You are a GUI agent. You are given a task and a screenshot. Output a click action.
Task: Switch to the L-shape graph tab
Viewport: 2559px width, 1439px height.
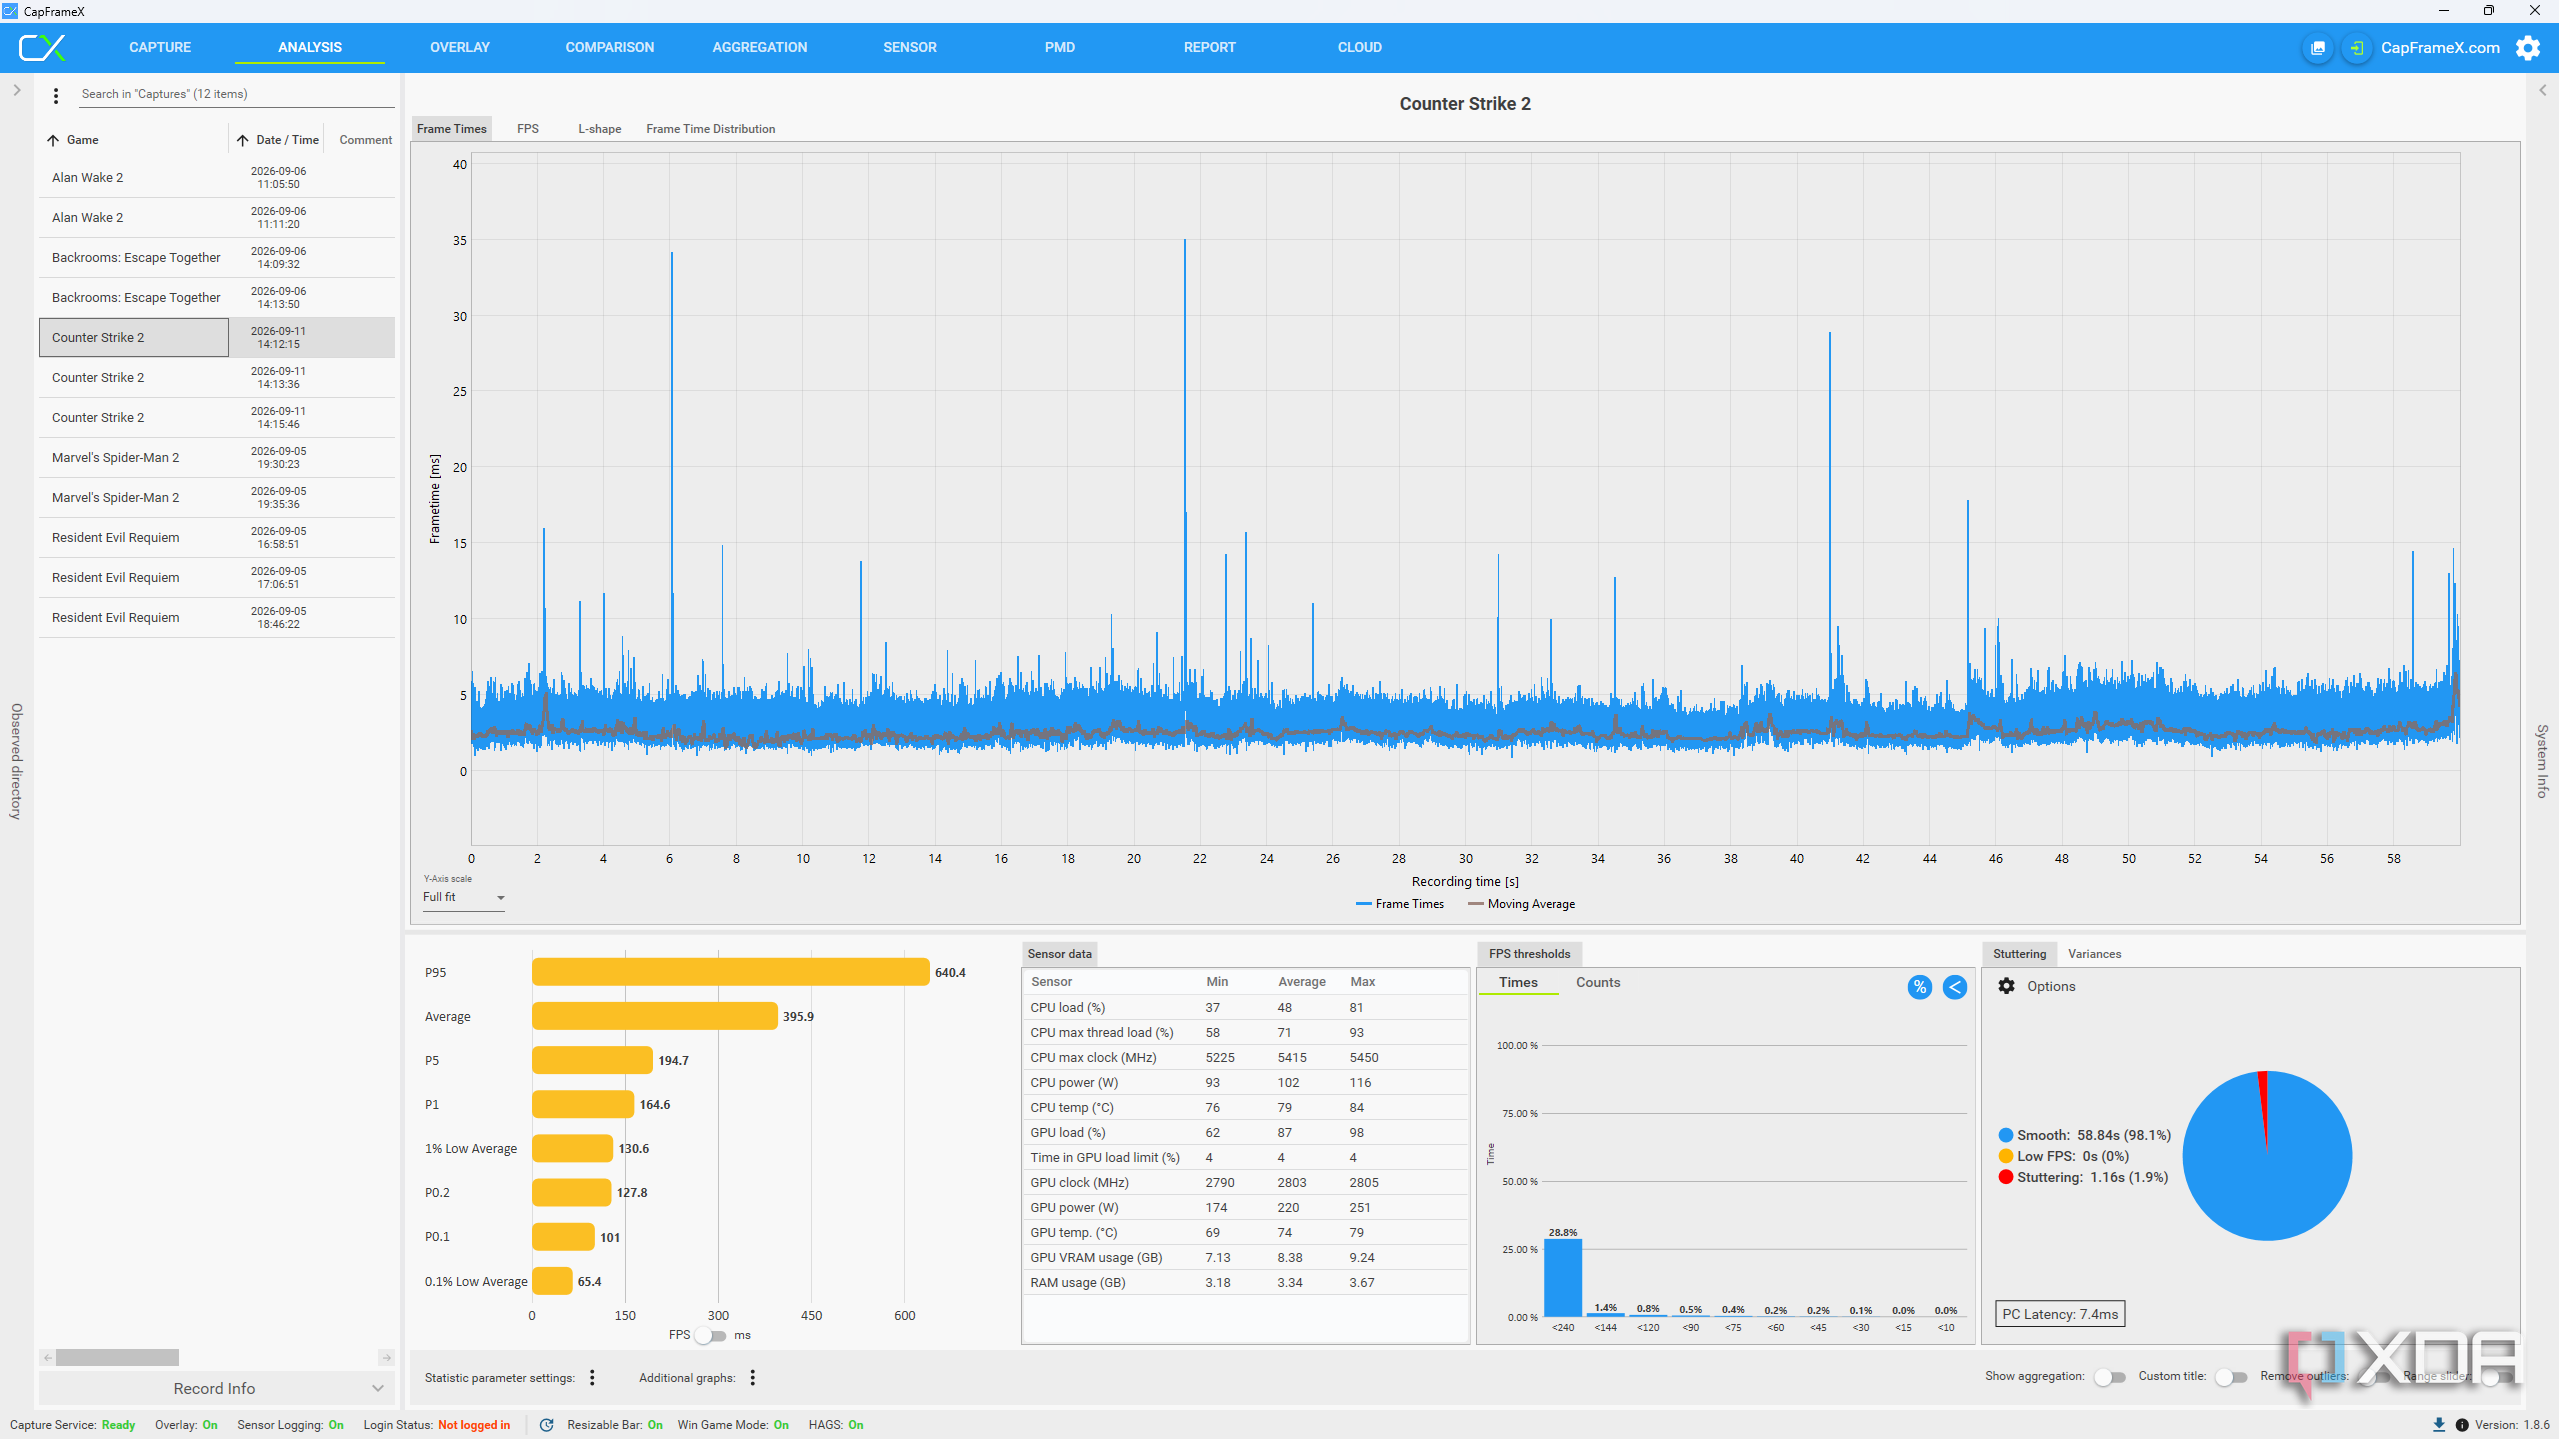[600, 129]
